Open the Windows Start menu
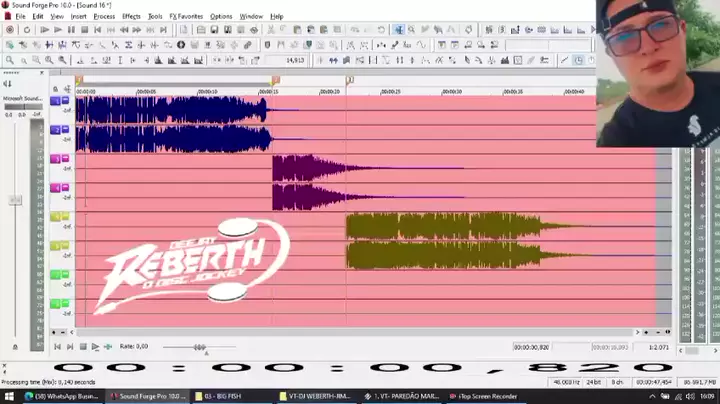The width and height of the screenshot is (720, 404). (x=9, y=396)
